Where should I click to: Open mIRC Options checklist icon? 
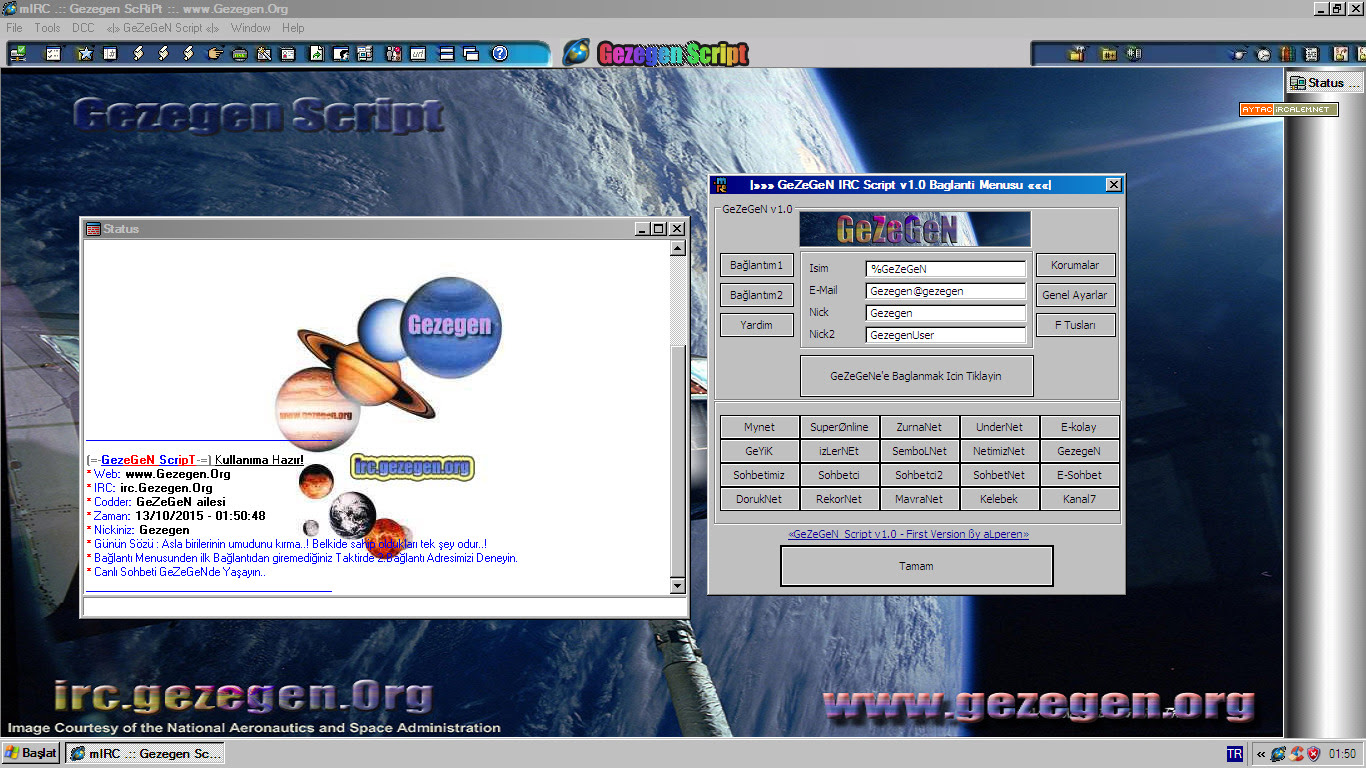tap(53, 54)
